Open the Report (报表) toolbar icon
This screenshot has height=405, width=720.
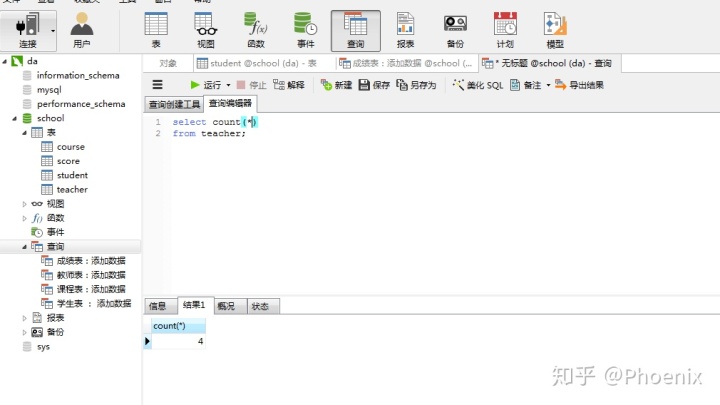405,30
